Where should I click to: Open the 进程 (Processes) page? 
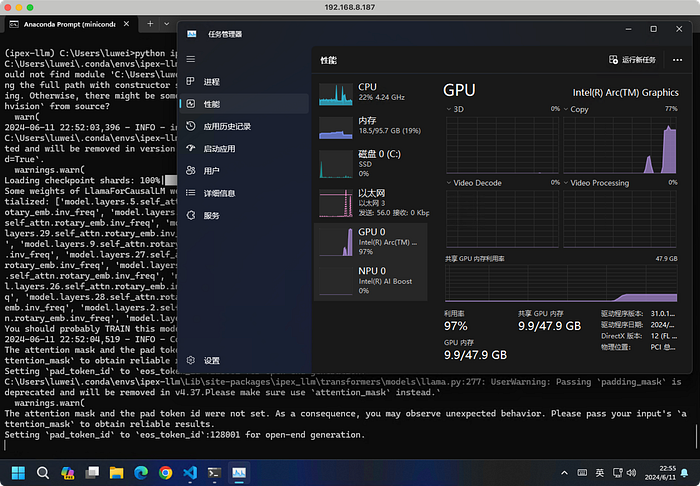[244, 82]
